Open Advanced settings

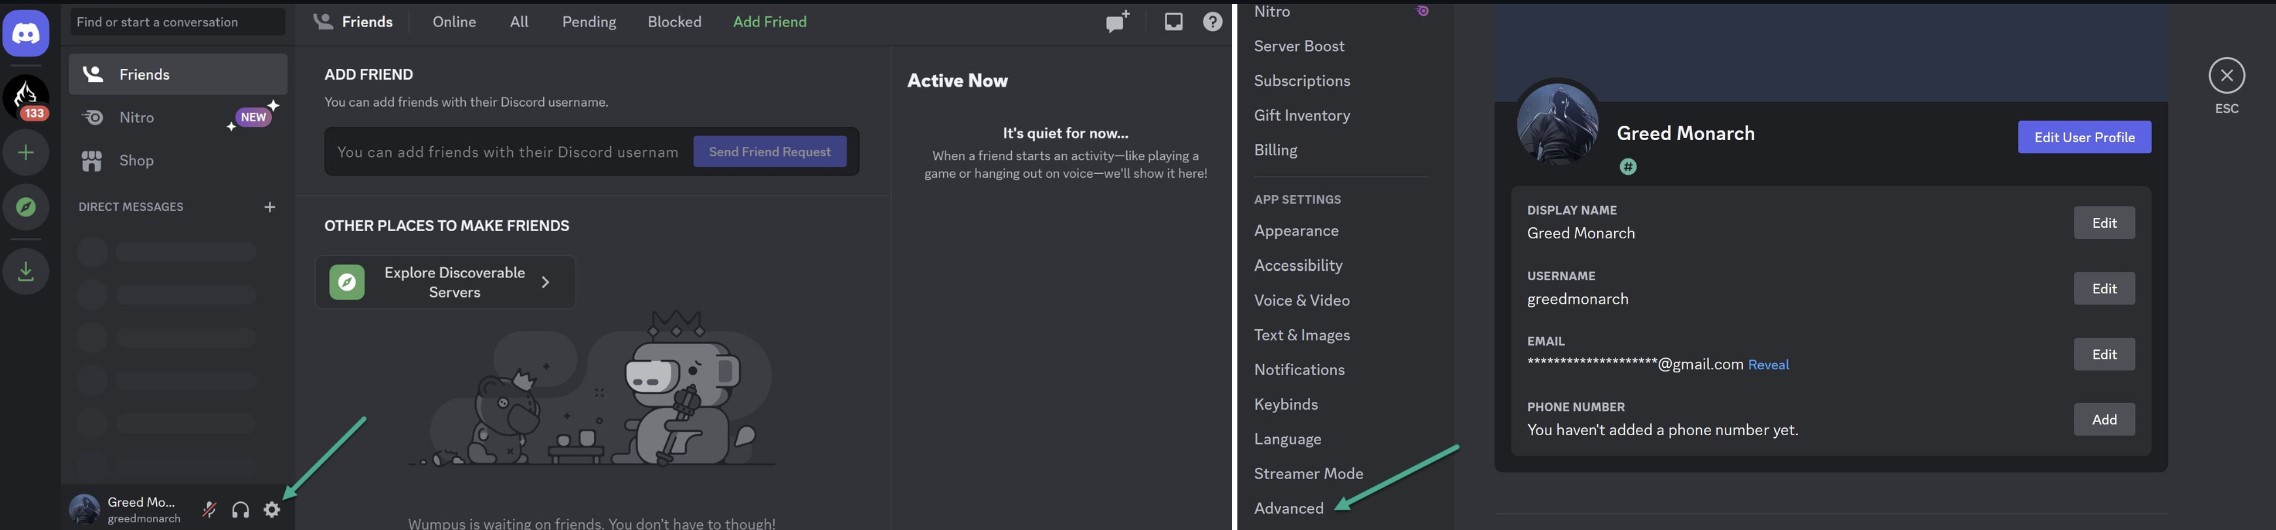pos(1289,508)
